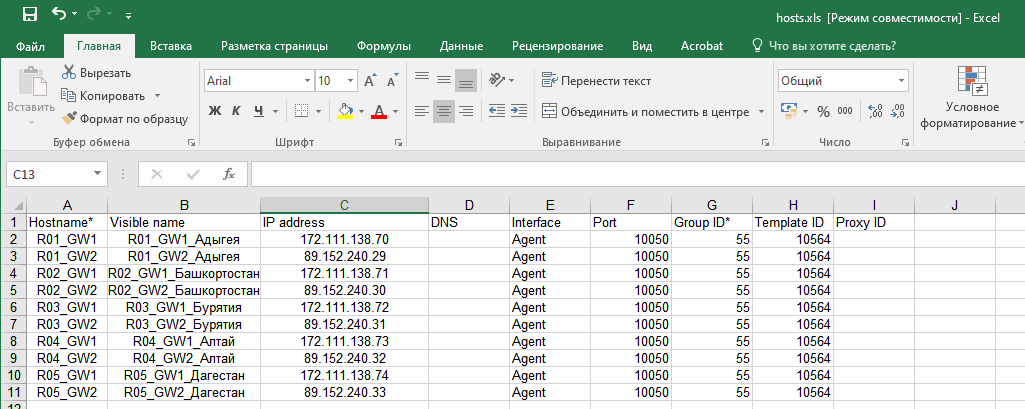Align text to the bottom

click(466, 80)
